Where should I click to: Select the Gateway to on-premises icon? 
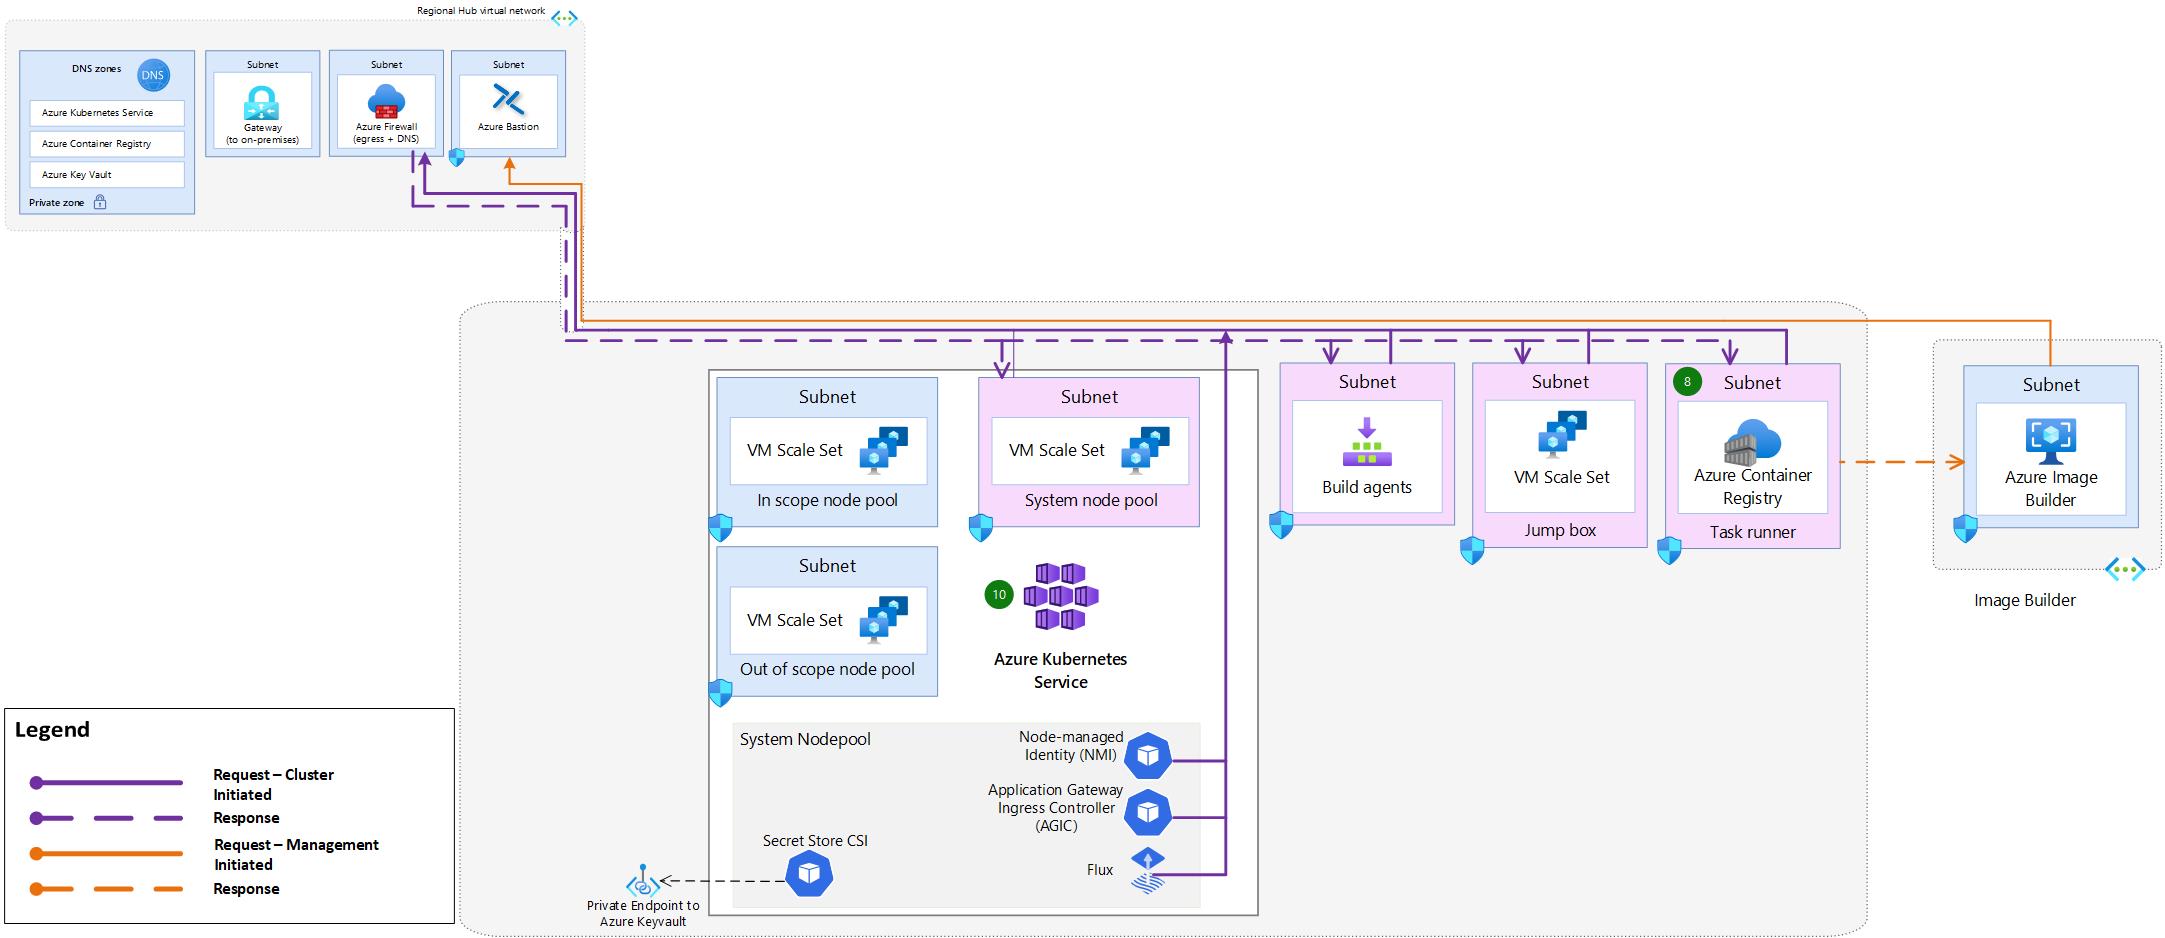[262, 103]
